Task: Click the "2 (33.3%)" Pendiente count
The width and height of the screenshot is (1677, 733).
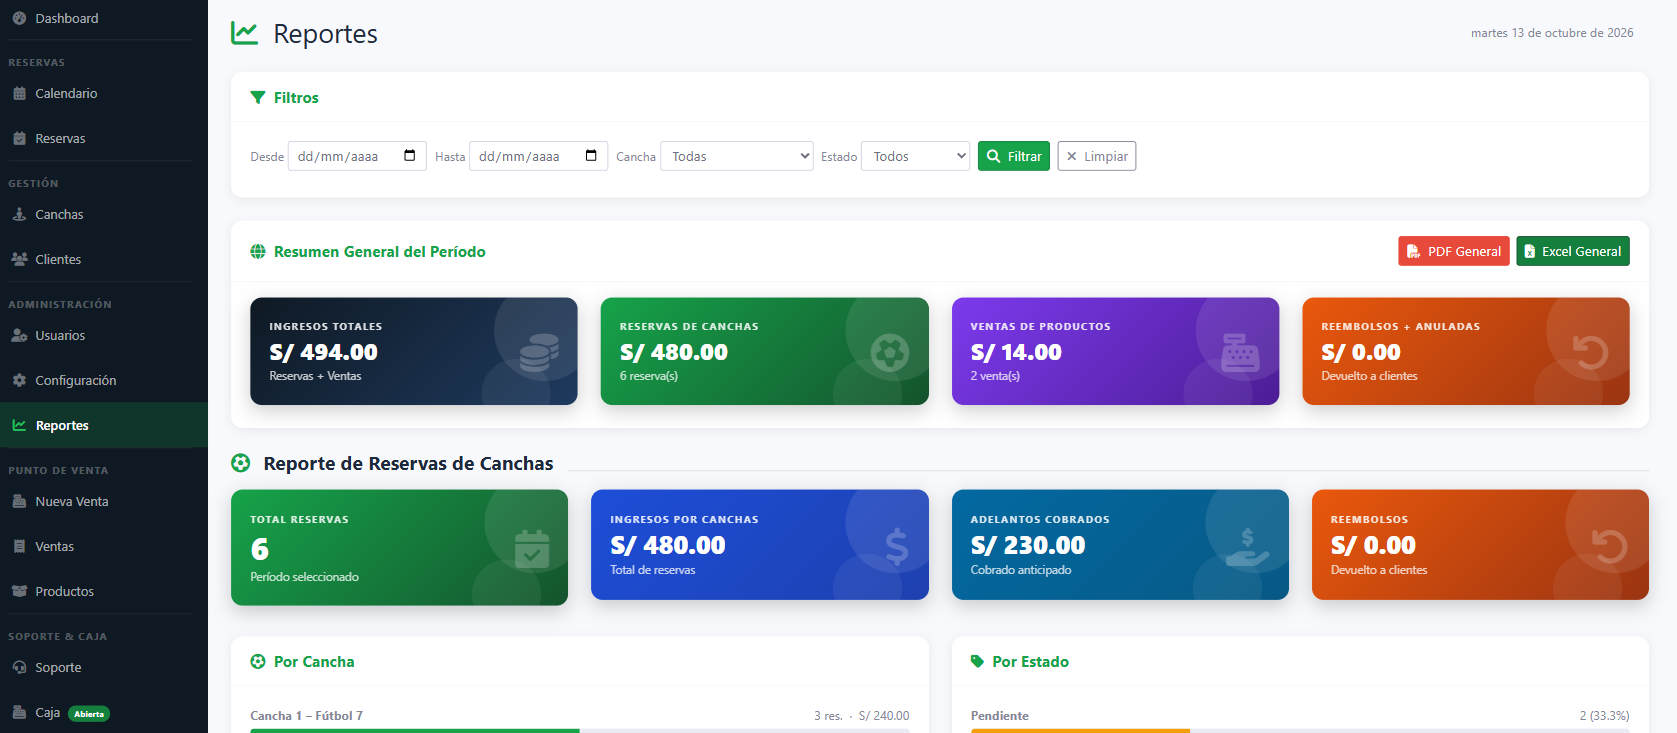Action: click(1604, 716)
